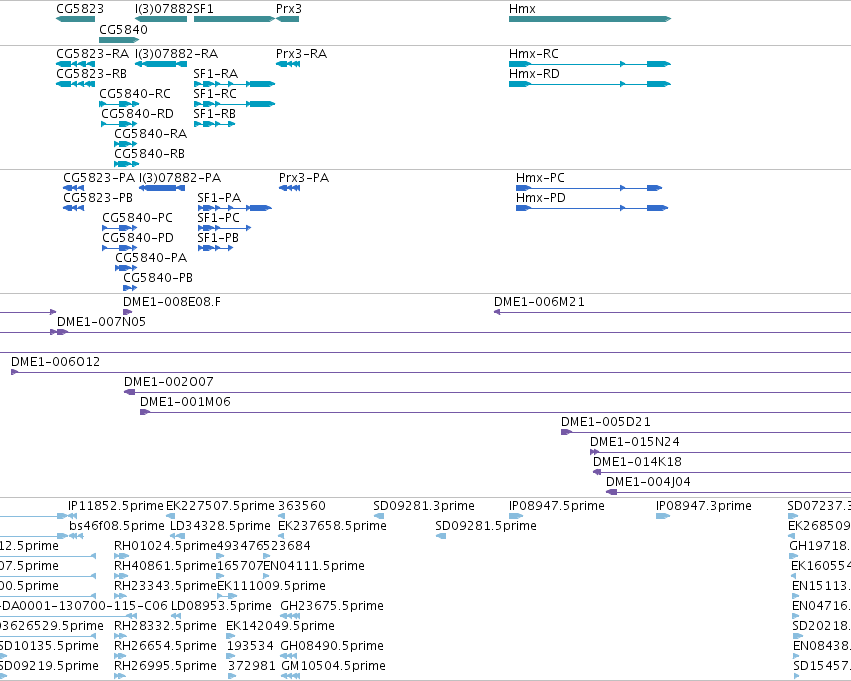Click the GH08490.5prime EST label

point(332,646)
